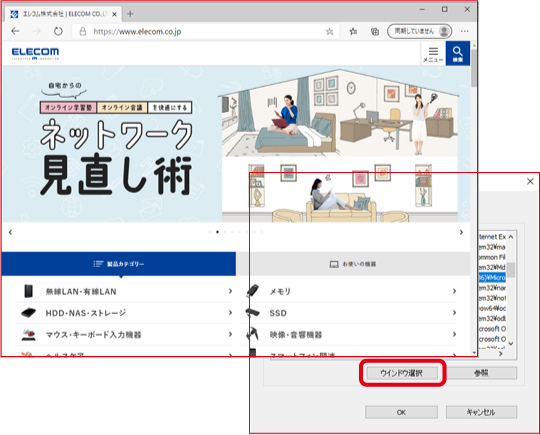540x435 pixels.
Task: Select highlighted '86)¥Micro' list entry
Action: point(492,277)
